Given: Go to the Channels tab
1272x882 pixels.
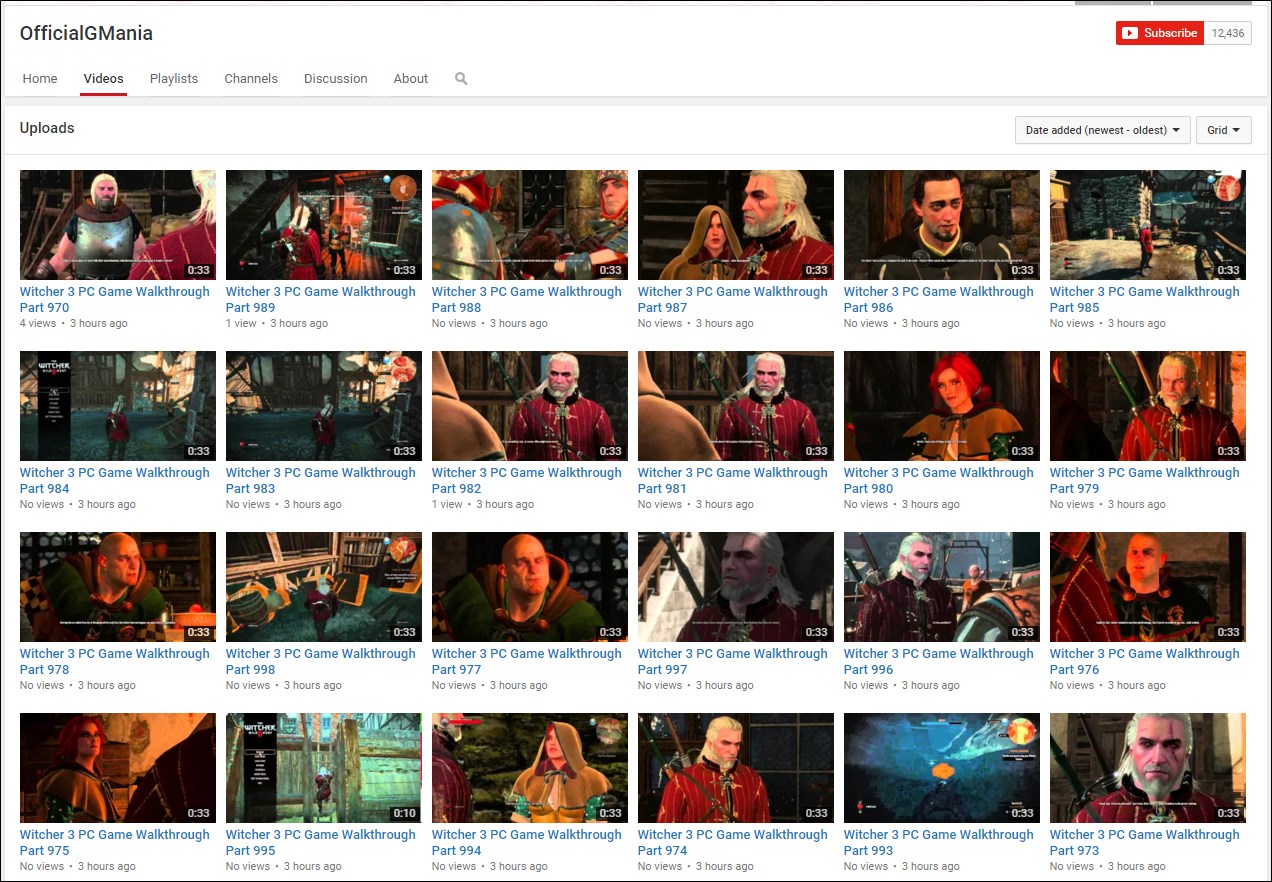Looking at the screenshot, I should [251, 78].
